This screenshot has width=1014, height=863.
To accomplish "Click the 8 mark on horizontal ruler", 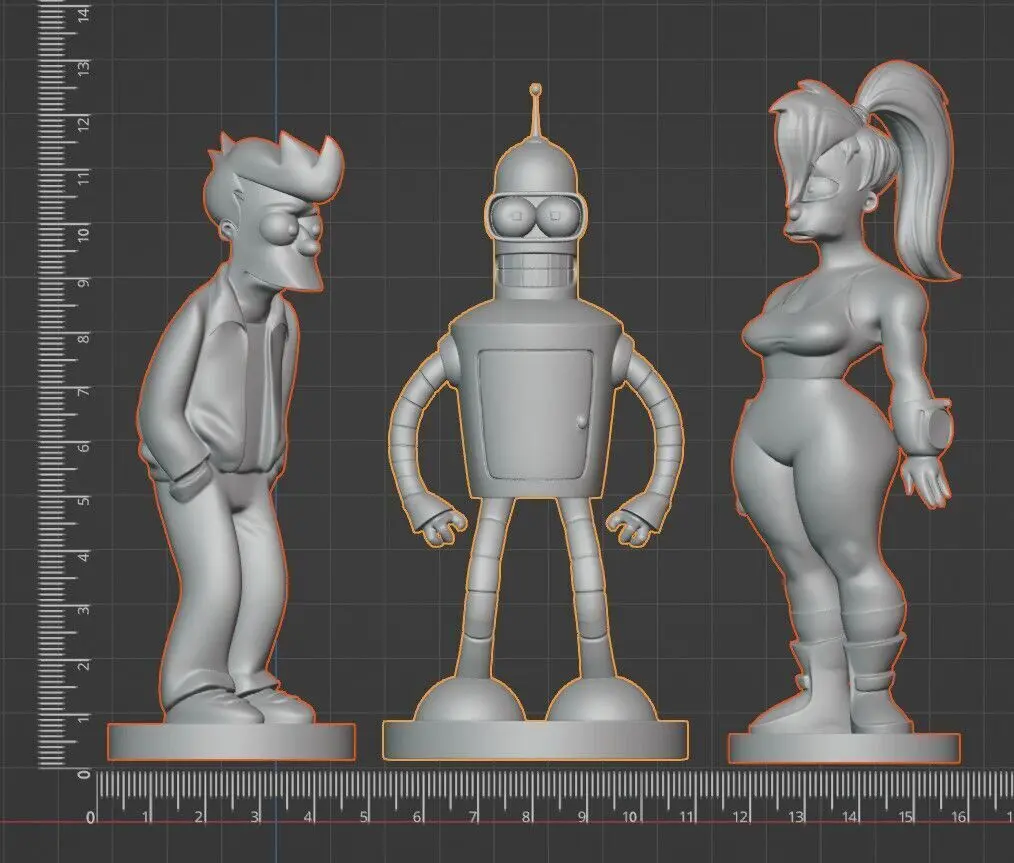I will (526, 818).
